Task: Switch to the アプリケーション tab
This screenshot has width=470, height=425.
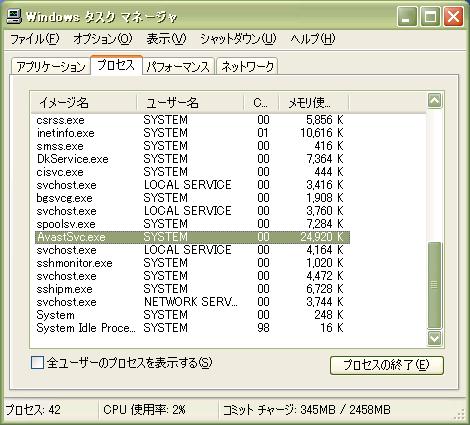Action: point(51,66)
